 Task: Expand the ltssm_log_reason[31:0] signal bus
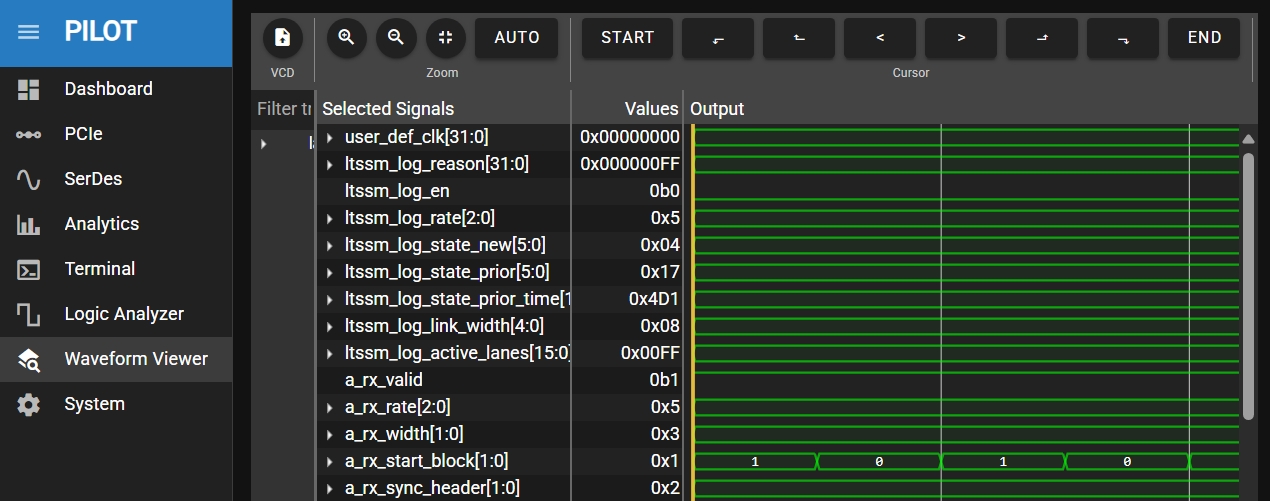point(329,164)
